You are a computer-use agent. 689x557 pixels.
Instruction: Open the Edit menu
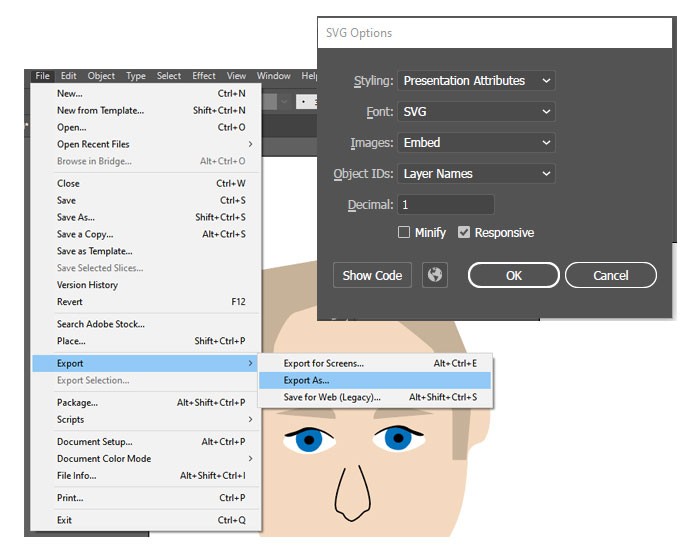[x=69, y=76]
